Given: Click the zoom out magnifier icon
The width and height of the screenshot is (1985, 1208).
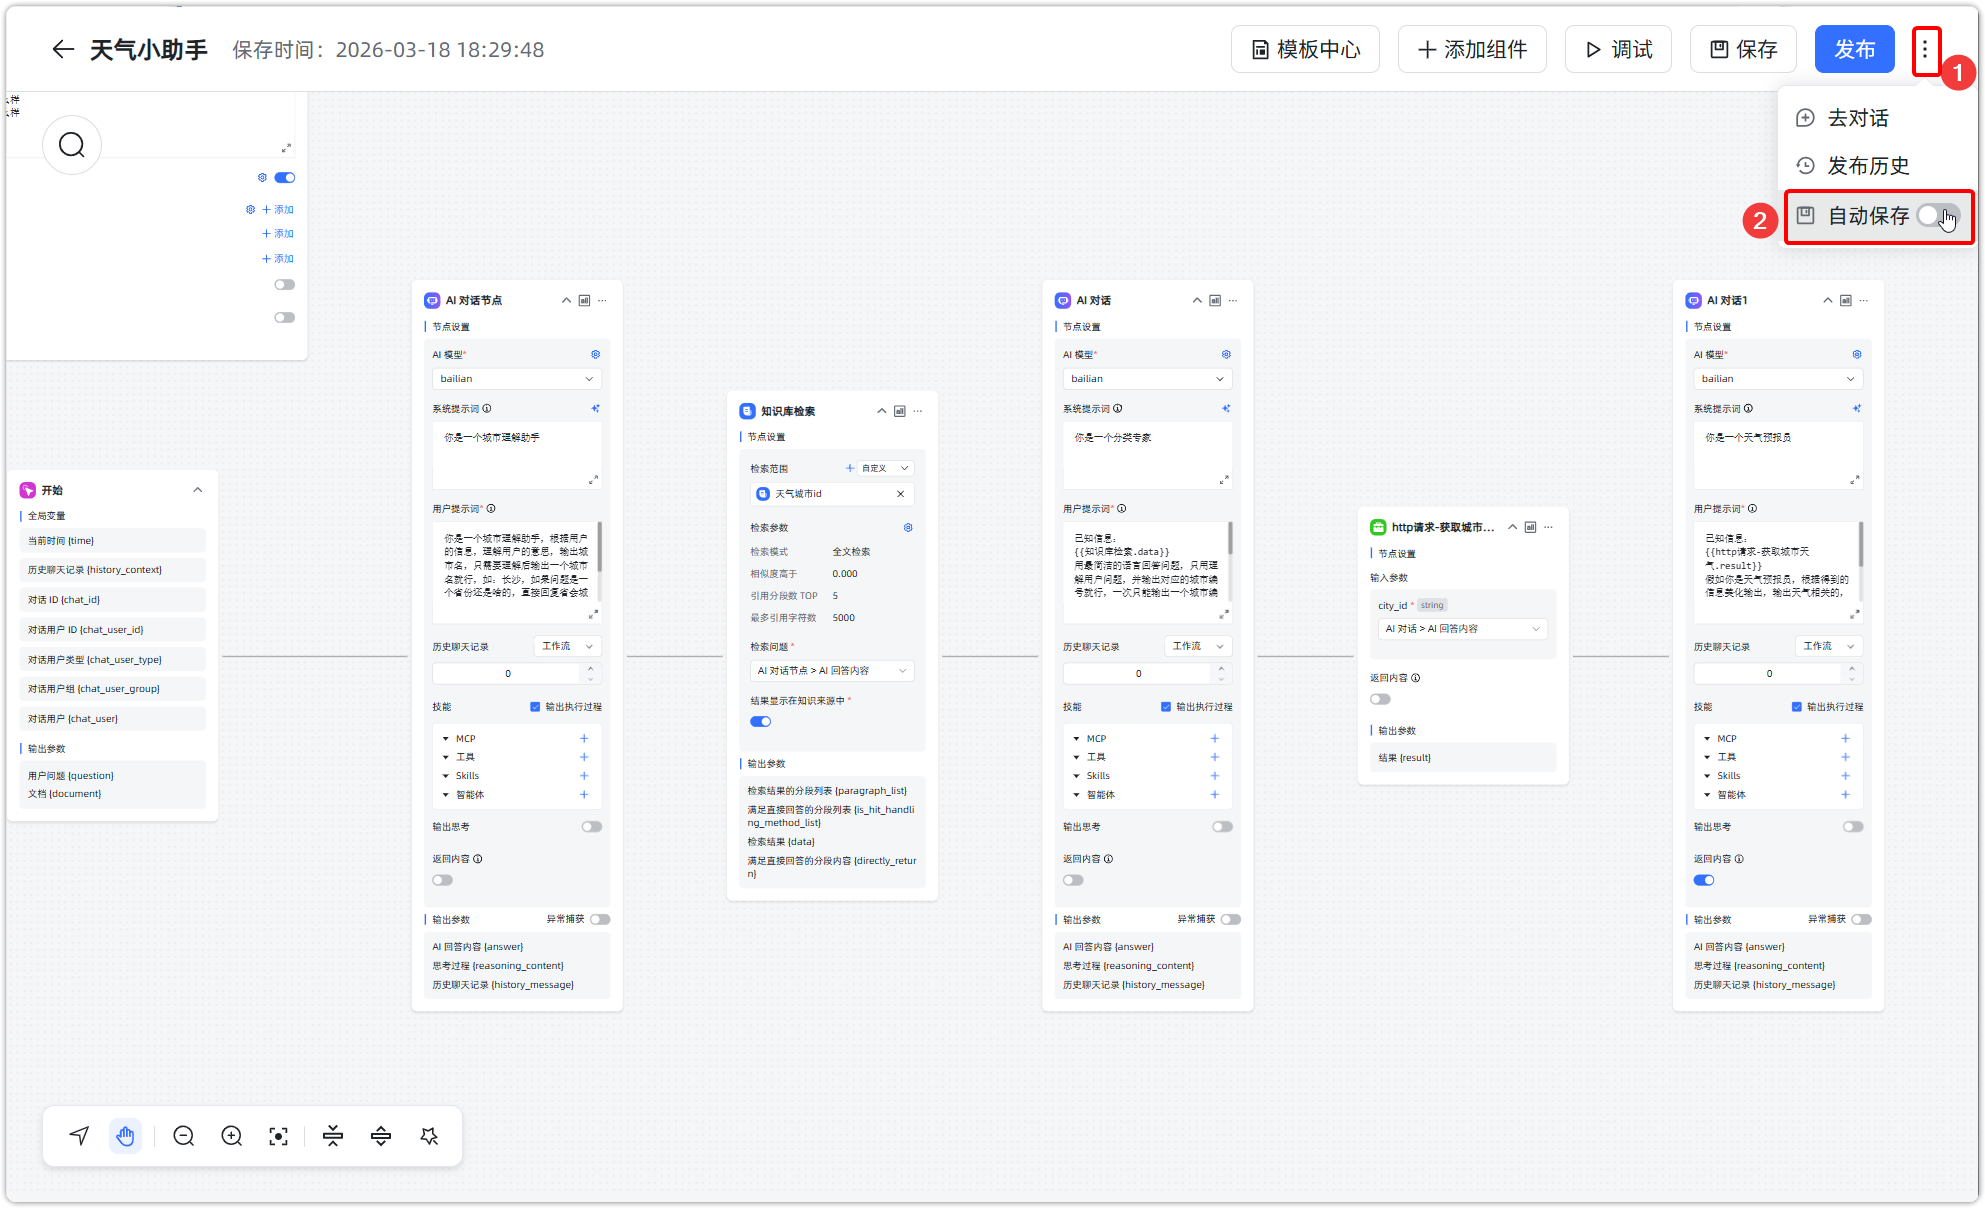Looking at the screenshot, I should click(x=184, y=1136).
